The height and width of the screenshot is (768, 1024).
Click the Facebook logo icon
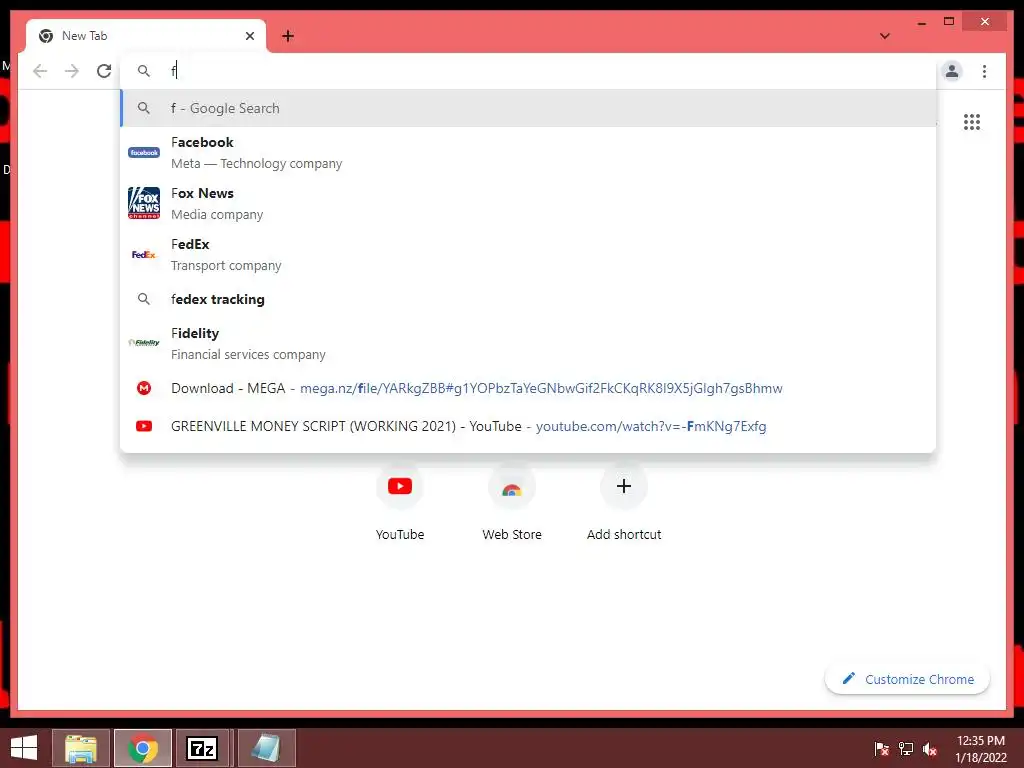[144, 152]
